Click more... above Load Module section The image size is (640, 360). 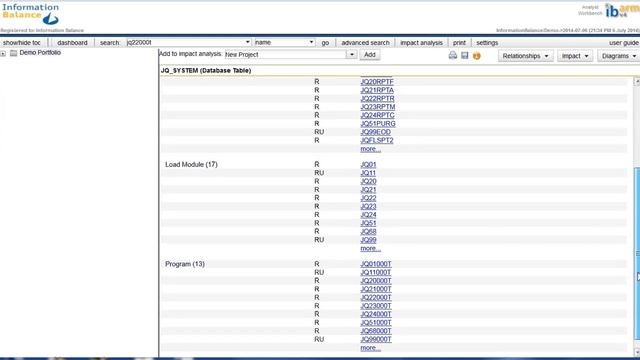(x=371, y=149)
